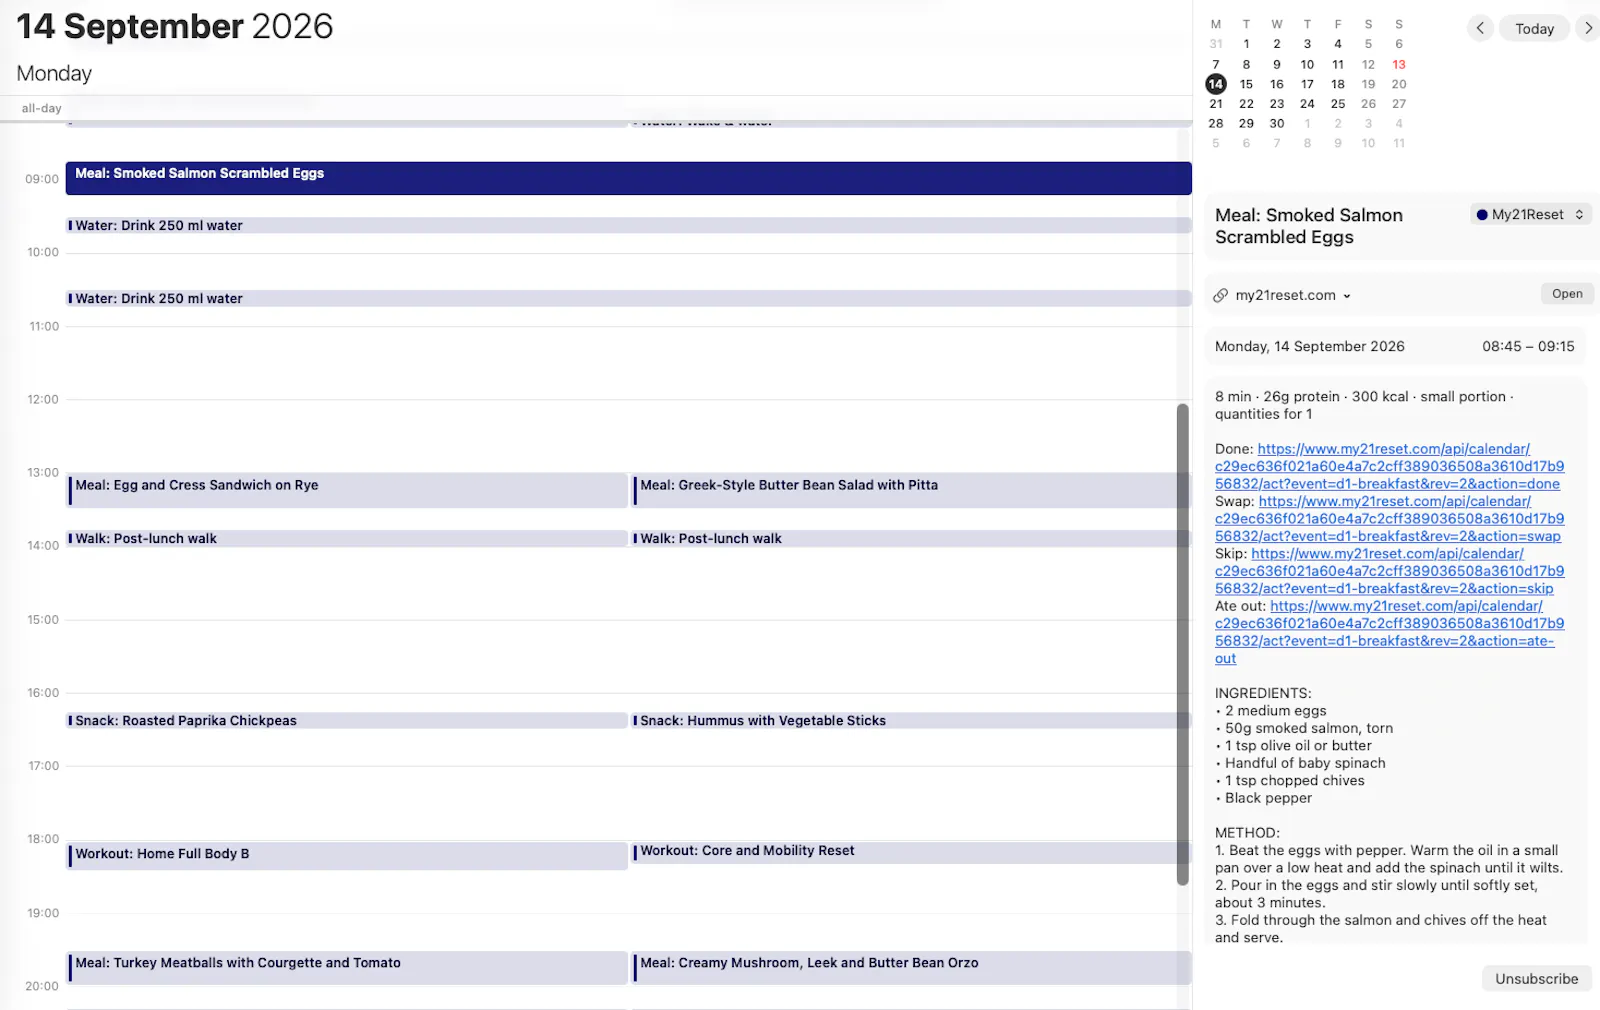Select the Egg and Cress Sandwich on Rye event

pos(347,490)
